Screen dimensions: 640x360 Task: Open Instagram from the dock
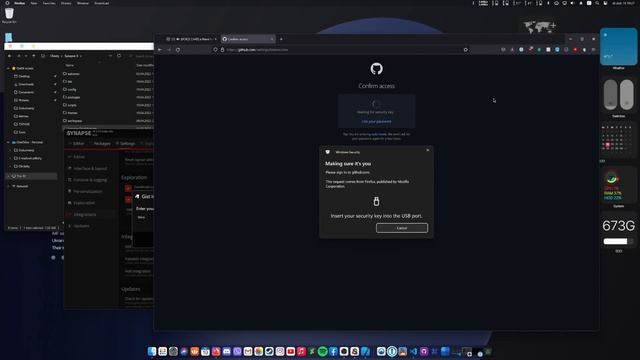point(280,351)
